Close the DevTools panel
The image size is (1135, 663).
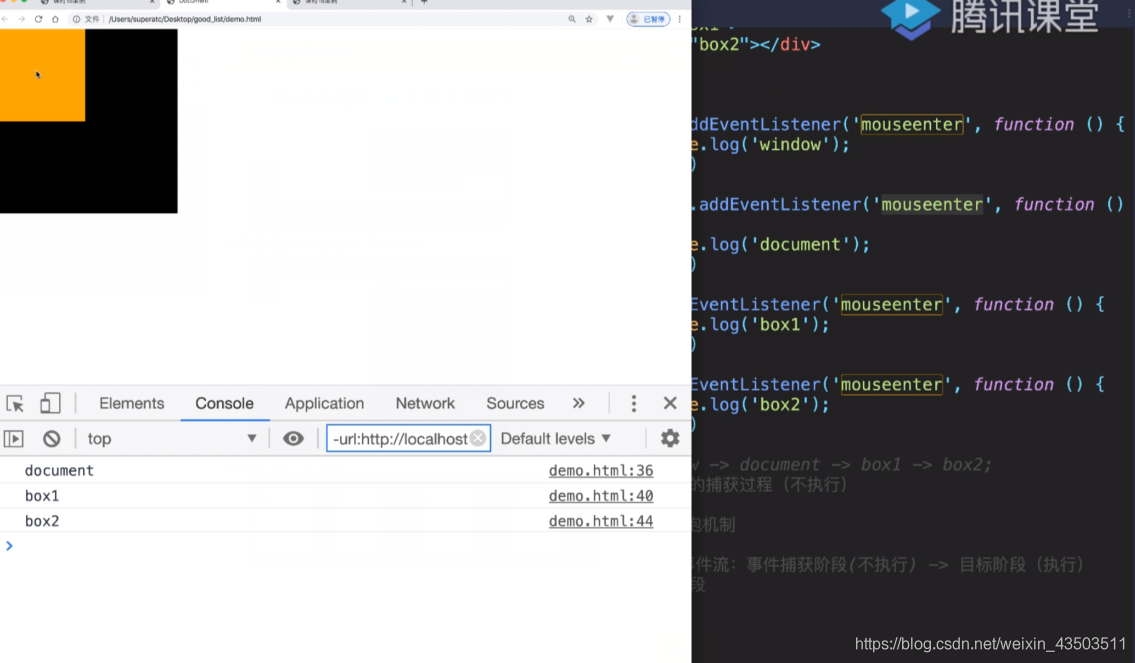[670, 403]
